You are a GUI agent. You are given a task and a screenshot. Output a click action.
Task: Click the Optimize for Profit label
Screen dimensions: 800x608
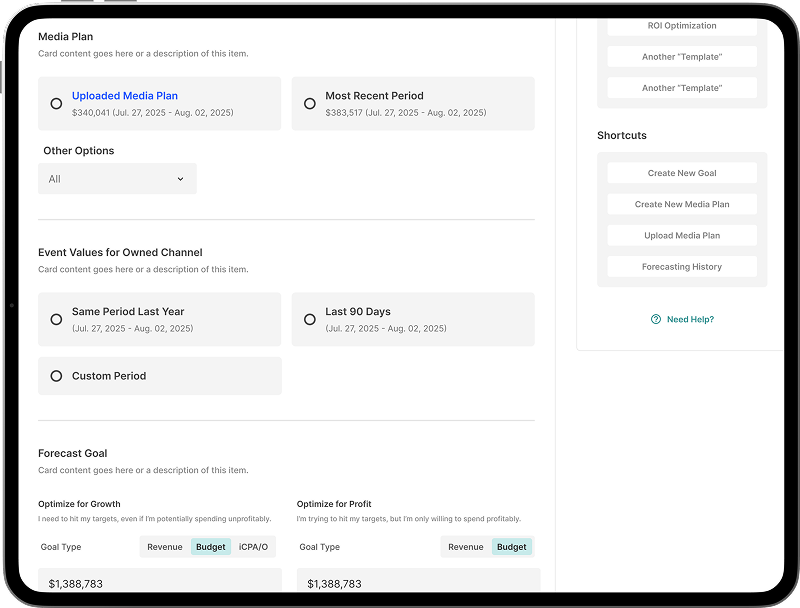click(x=334, y=504)
